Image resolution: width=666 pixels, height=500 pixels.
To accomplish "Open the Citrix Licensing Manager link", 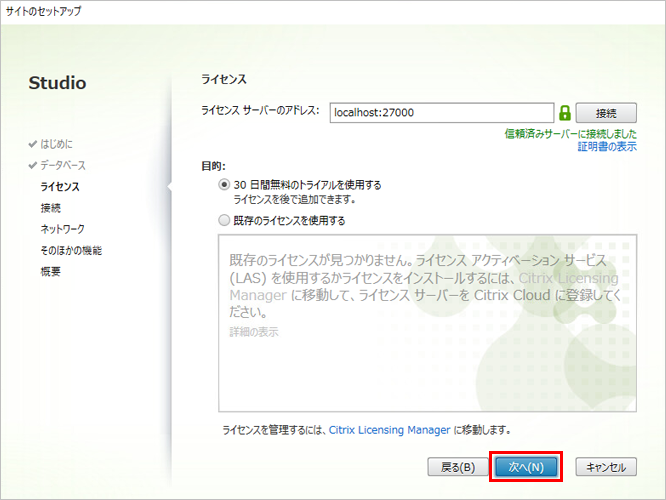I will [x=390, y=430].
